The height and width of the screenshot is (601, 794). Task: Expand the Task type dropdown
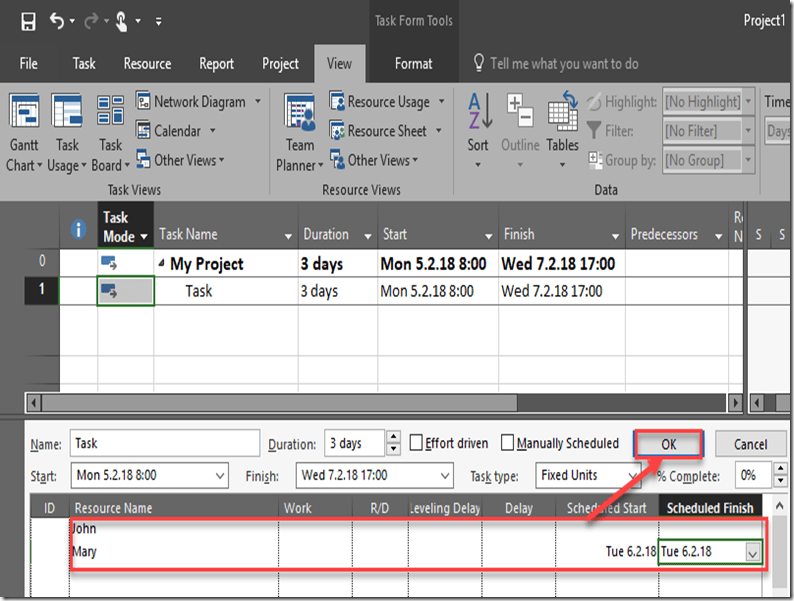click(631, 475)
